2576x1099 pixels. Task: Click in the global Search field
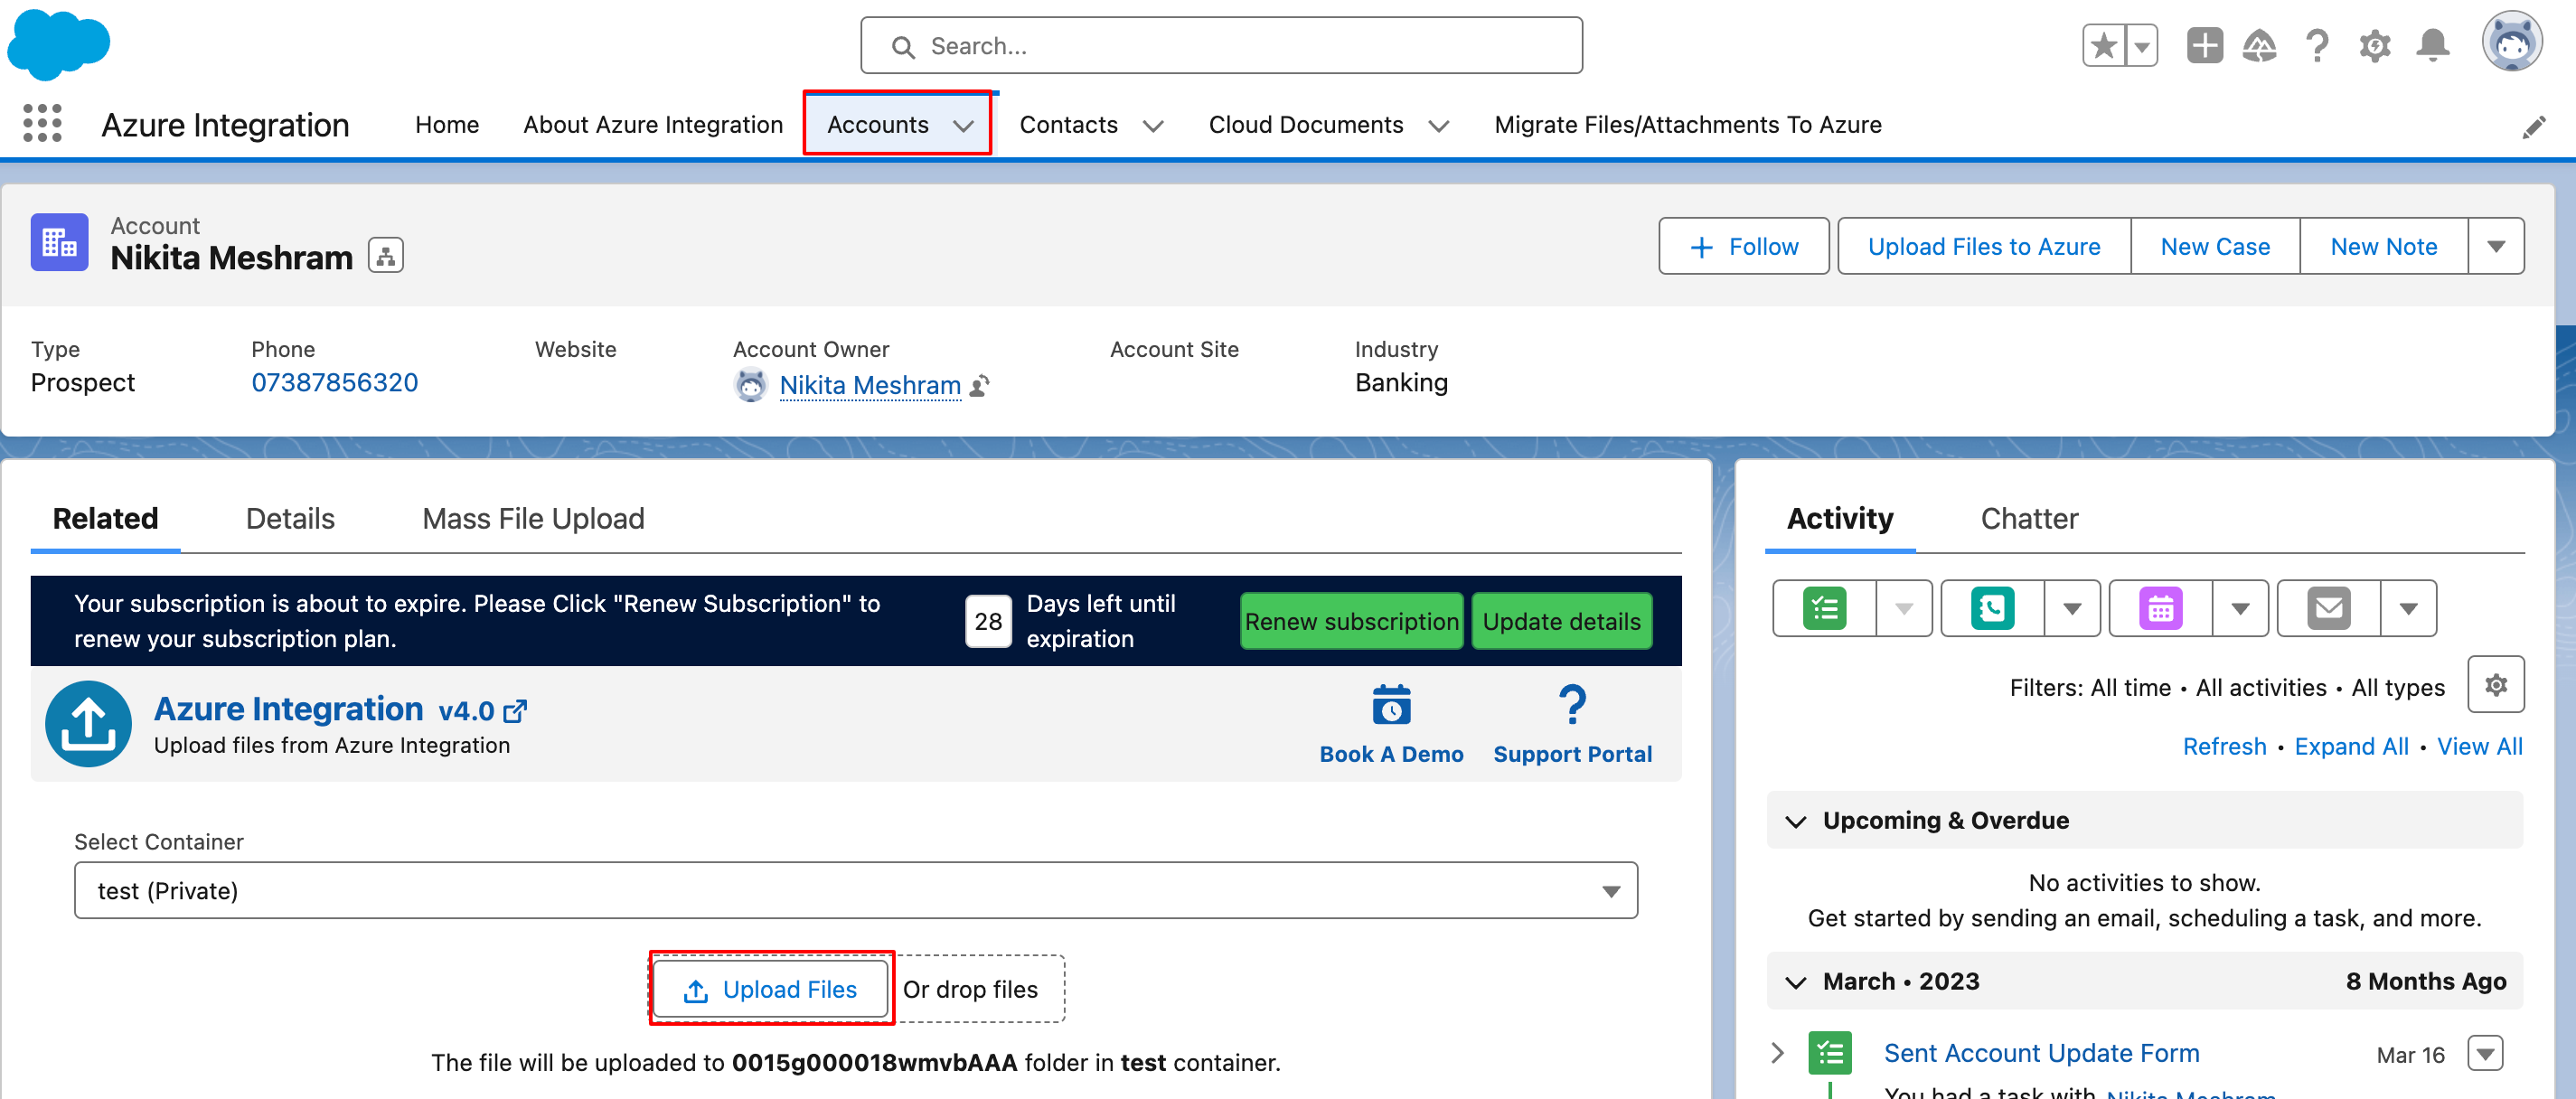click(1220, 46)
